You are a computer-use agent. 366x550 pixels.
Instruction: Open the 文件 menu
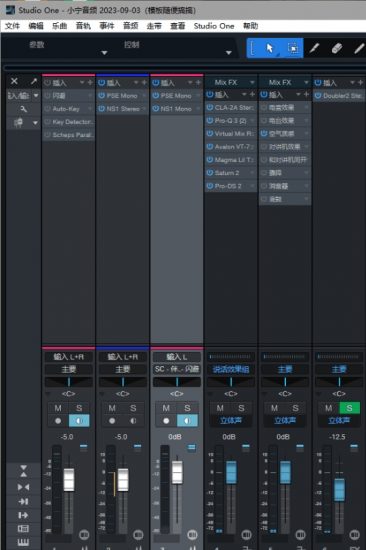pyautogui.click(x=12, y=26)
